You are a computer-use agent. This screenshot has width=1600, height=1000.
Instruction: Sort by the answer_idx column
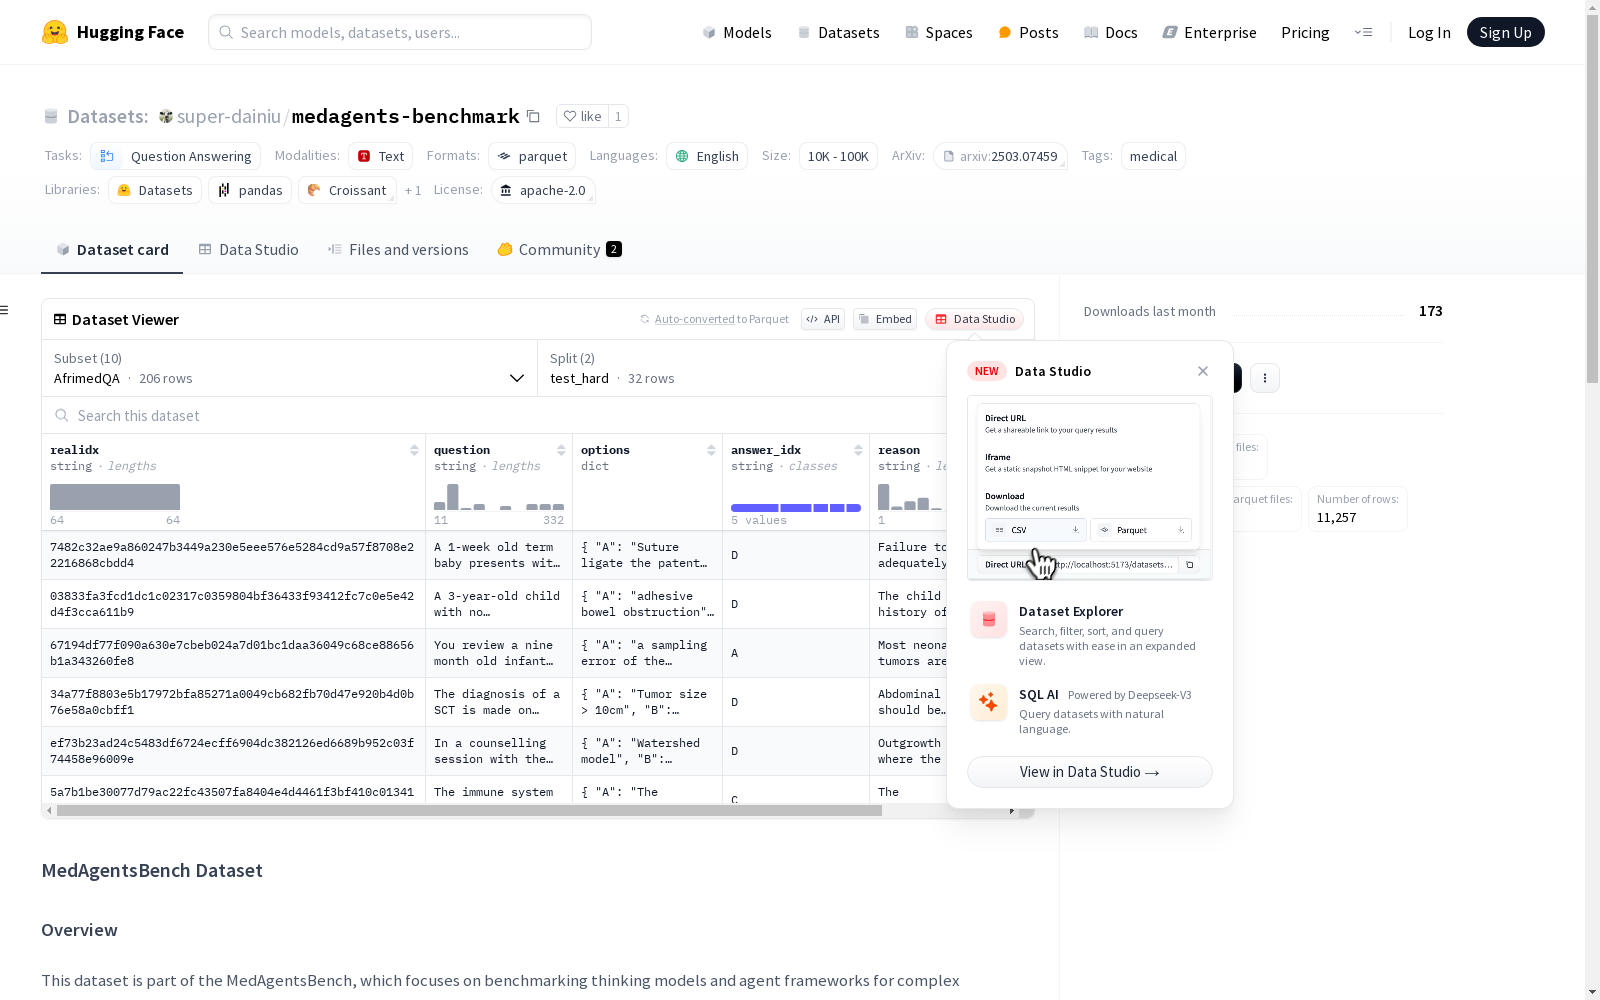pos(858,450)
